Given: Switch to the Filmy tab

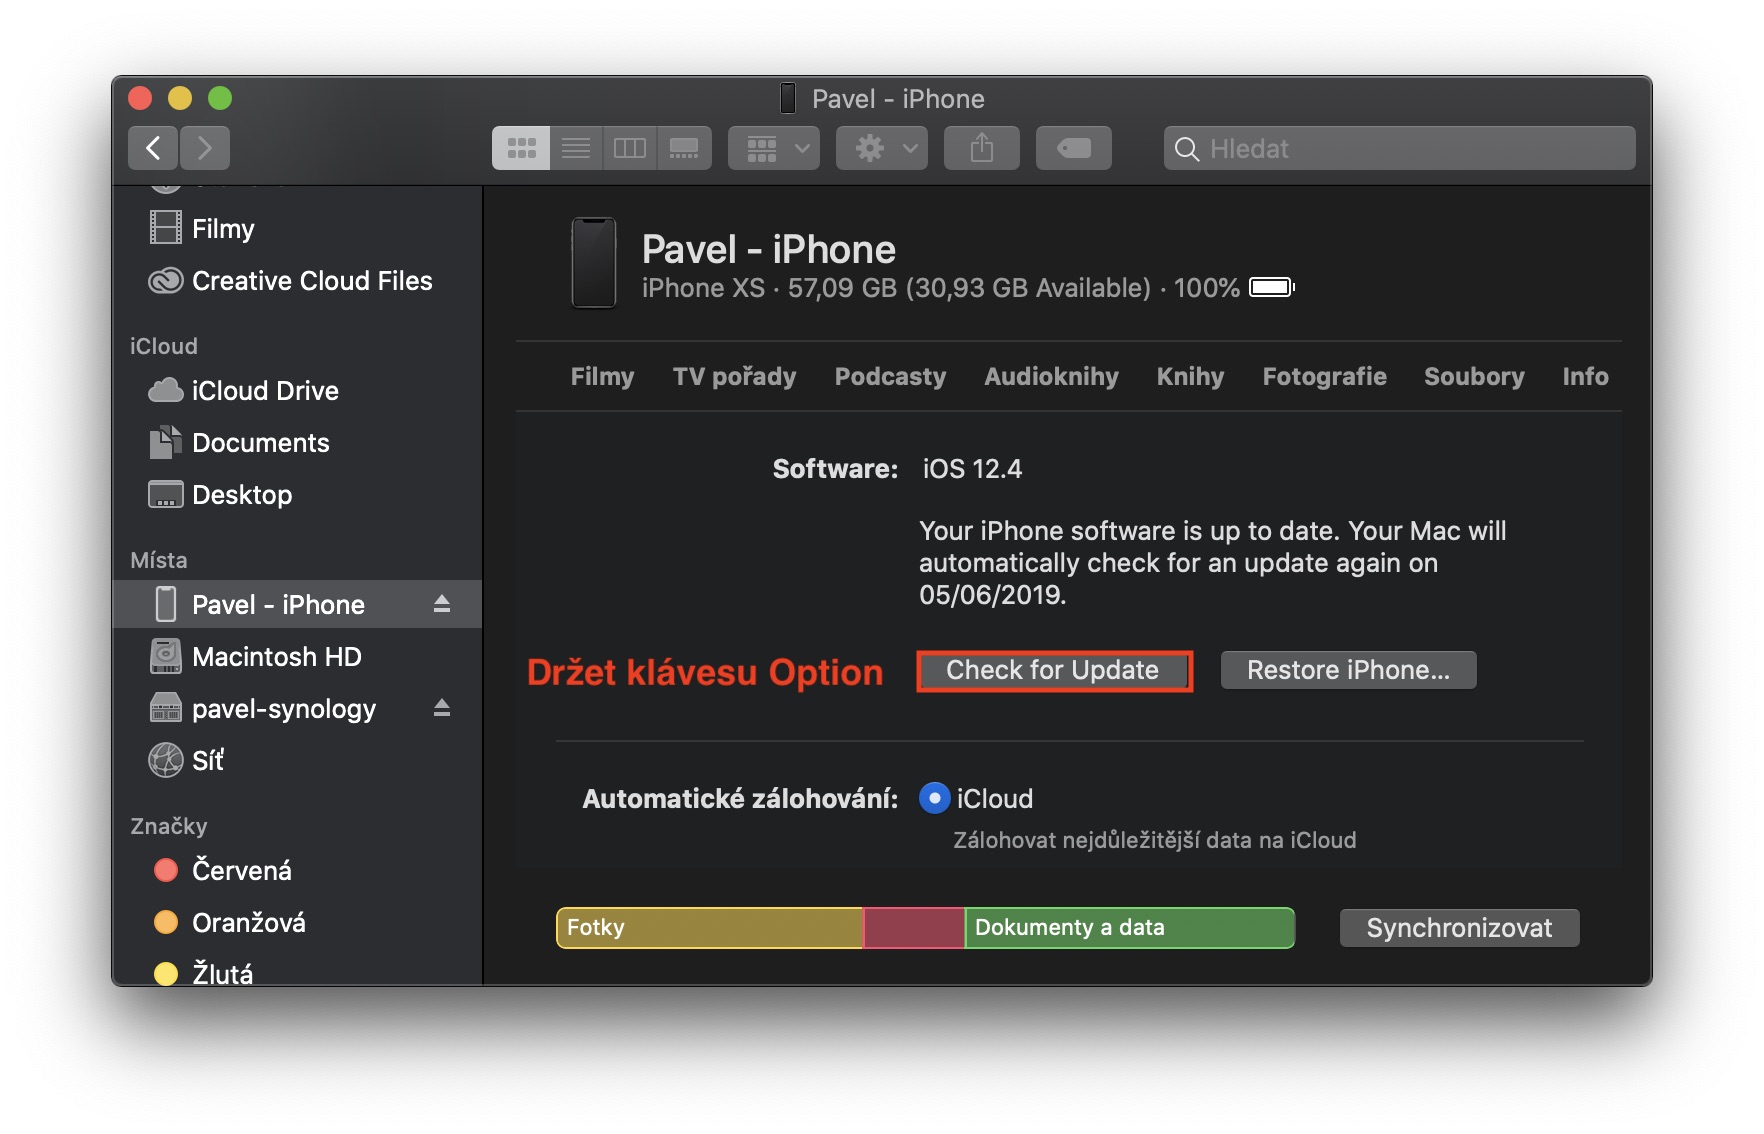Looking at the screenshot, I should [603, 377].
